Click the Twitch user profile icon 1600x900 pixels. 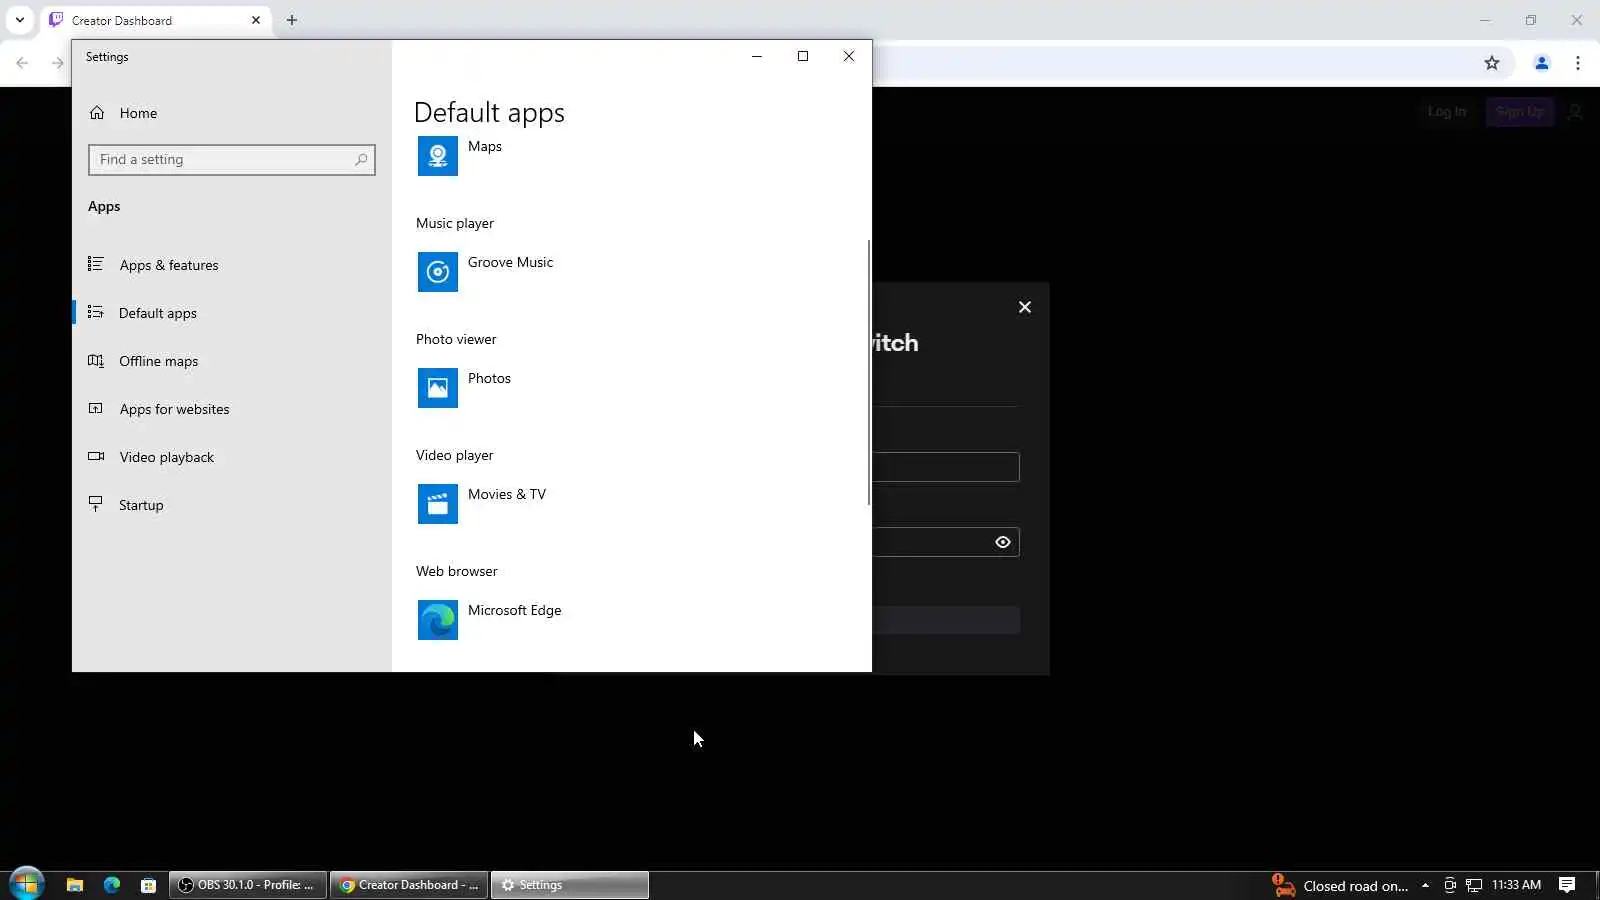[1576, 112]
